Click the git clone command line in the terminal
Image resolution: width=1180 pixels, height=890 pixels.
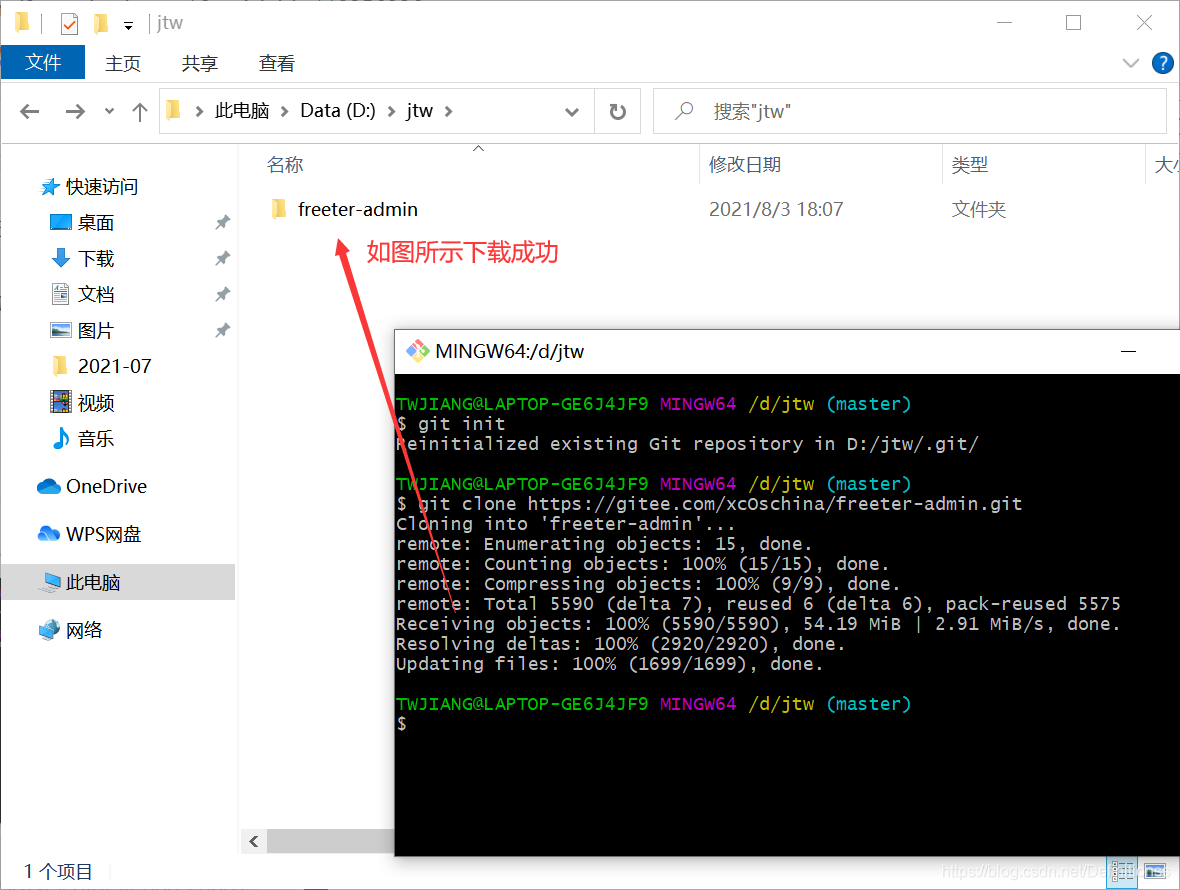point(709,504)
